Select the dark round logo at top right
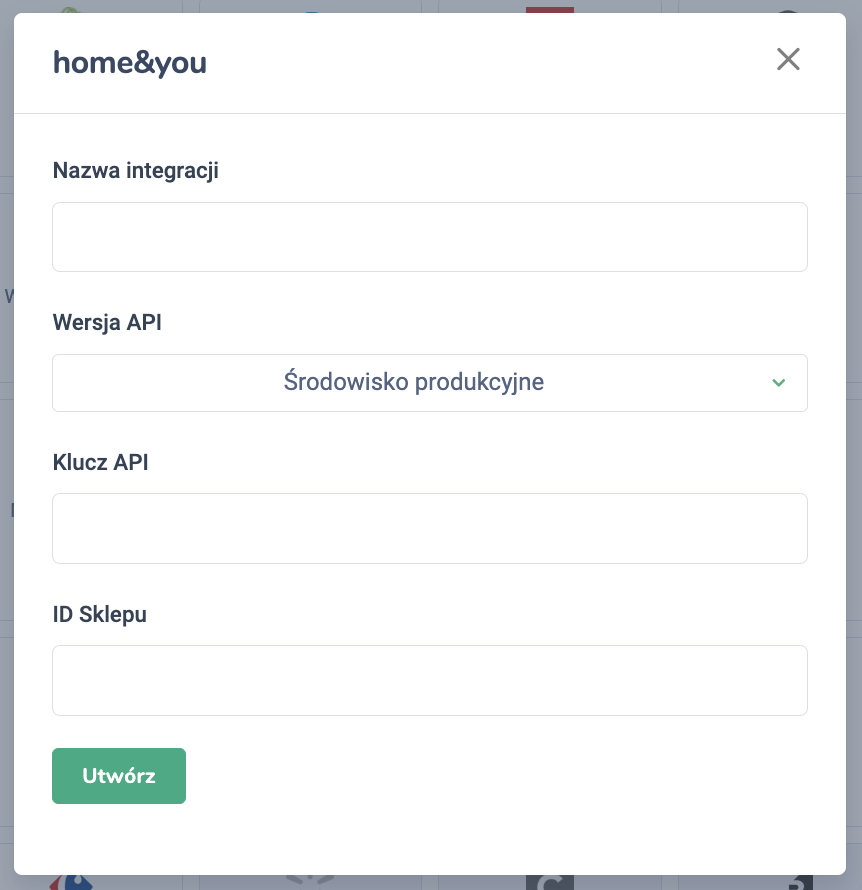The height and width of the screenshot is (890, 862). 788,10
